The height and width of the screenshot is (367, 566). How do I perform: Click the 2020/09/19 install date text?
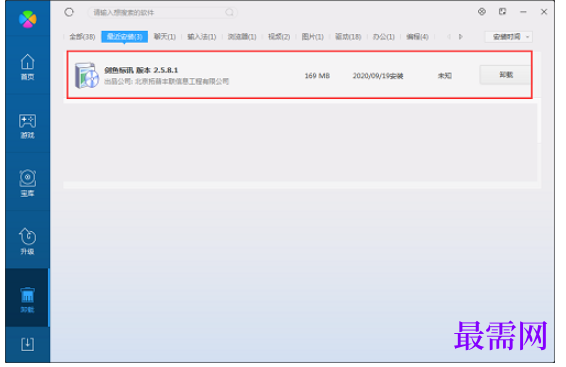(378, 76)
